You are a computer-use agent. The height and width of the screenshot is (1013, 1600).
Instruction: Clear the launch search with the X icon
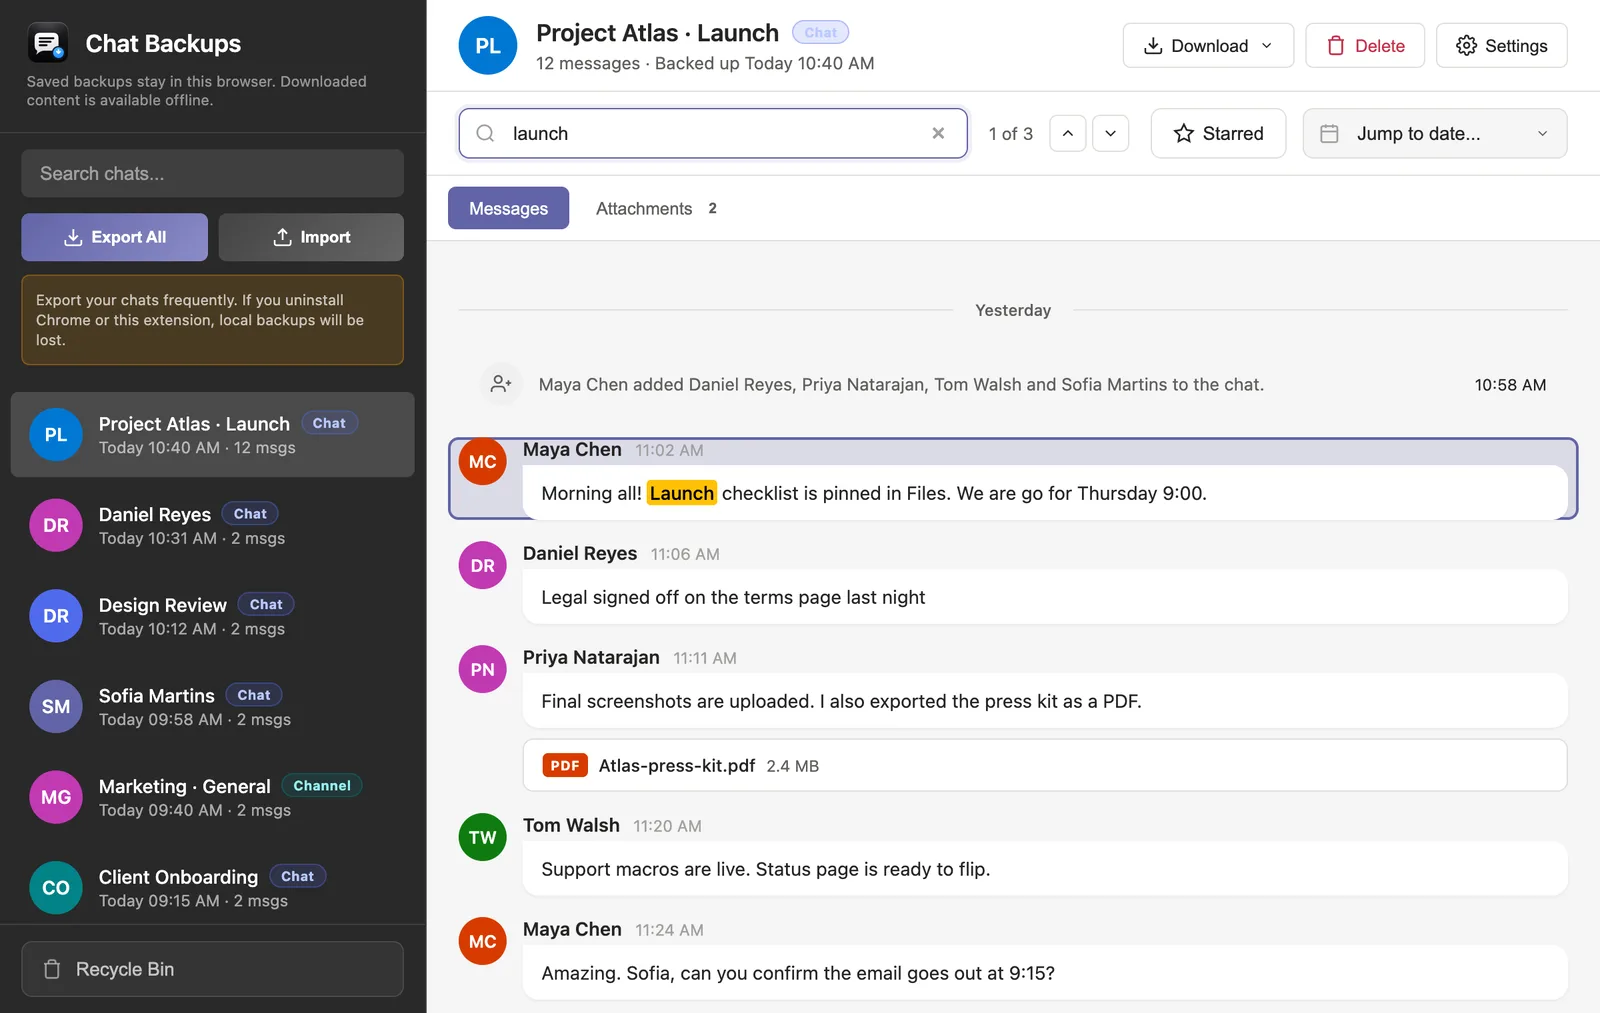(938, 133)
